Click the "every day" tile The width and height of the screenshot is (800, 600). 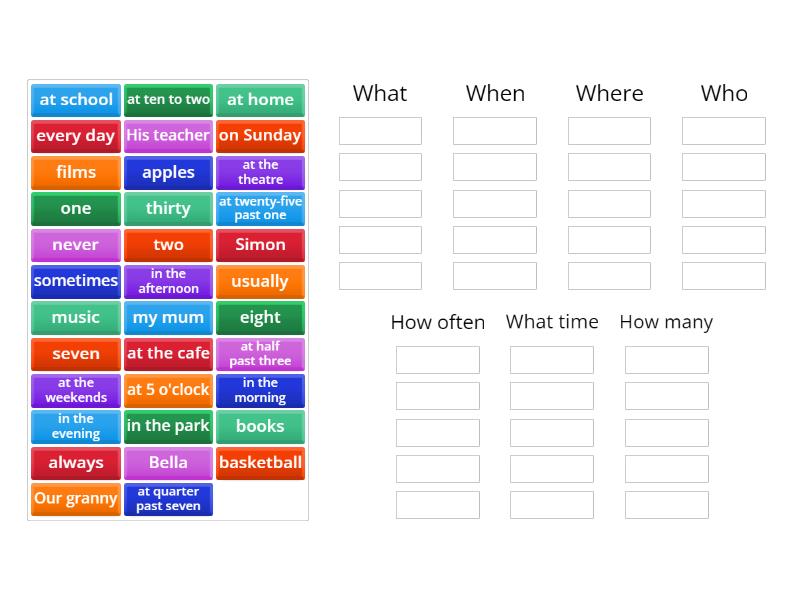click(75, 136)
